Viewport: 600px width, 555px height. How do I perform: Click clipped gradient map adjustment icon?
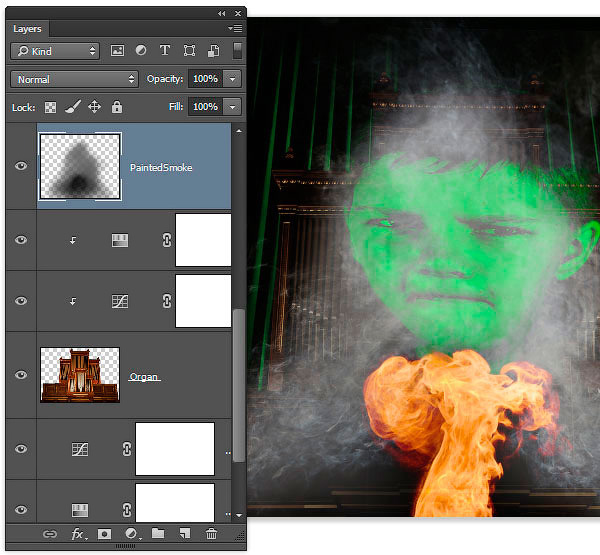pos(120,240)
